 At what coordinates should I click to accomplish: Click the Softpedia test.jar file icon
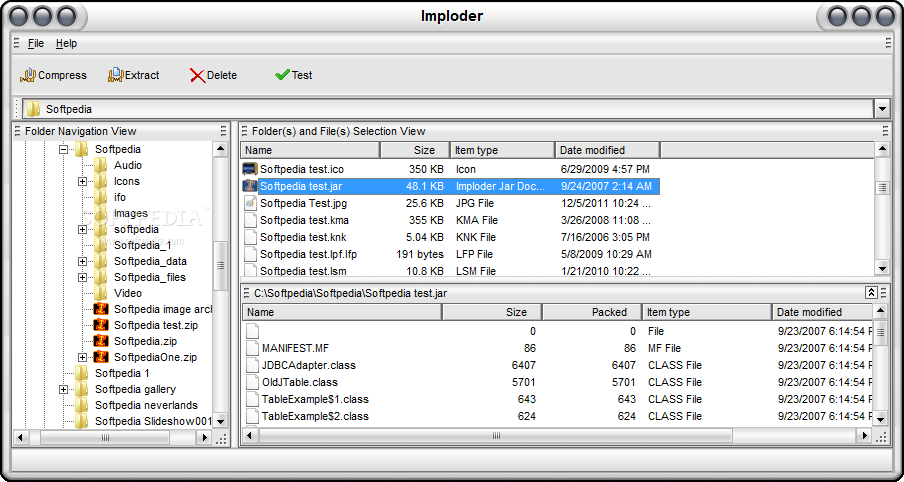(250, 186)
